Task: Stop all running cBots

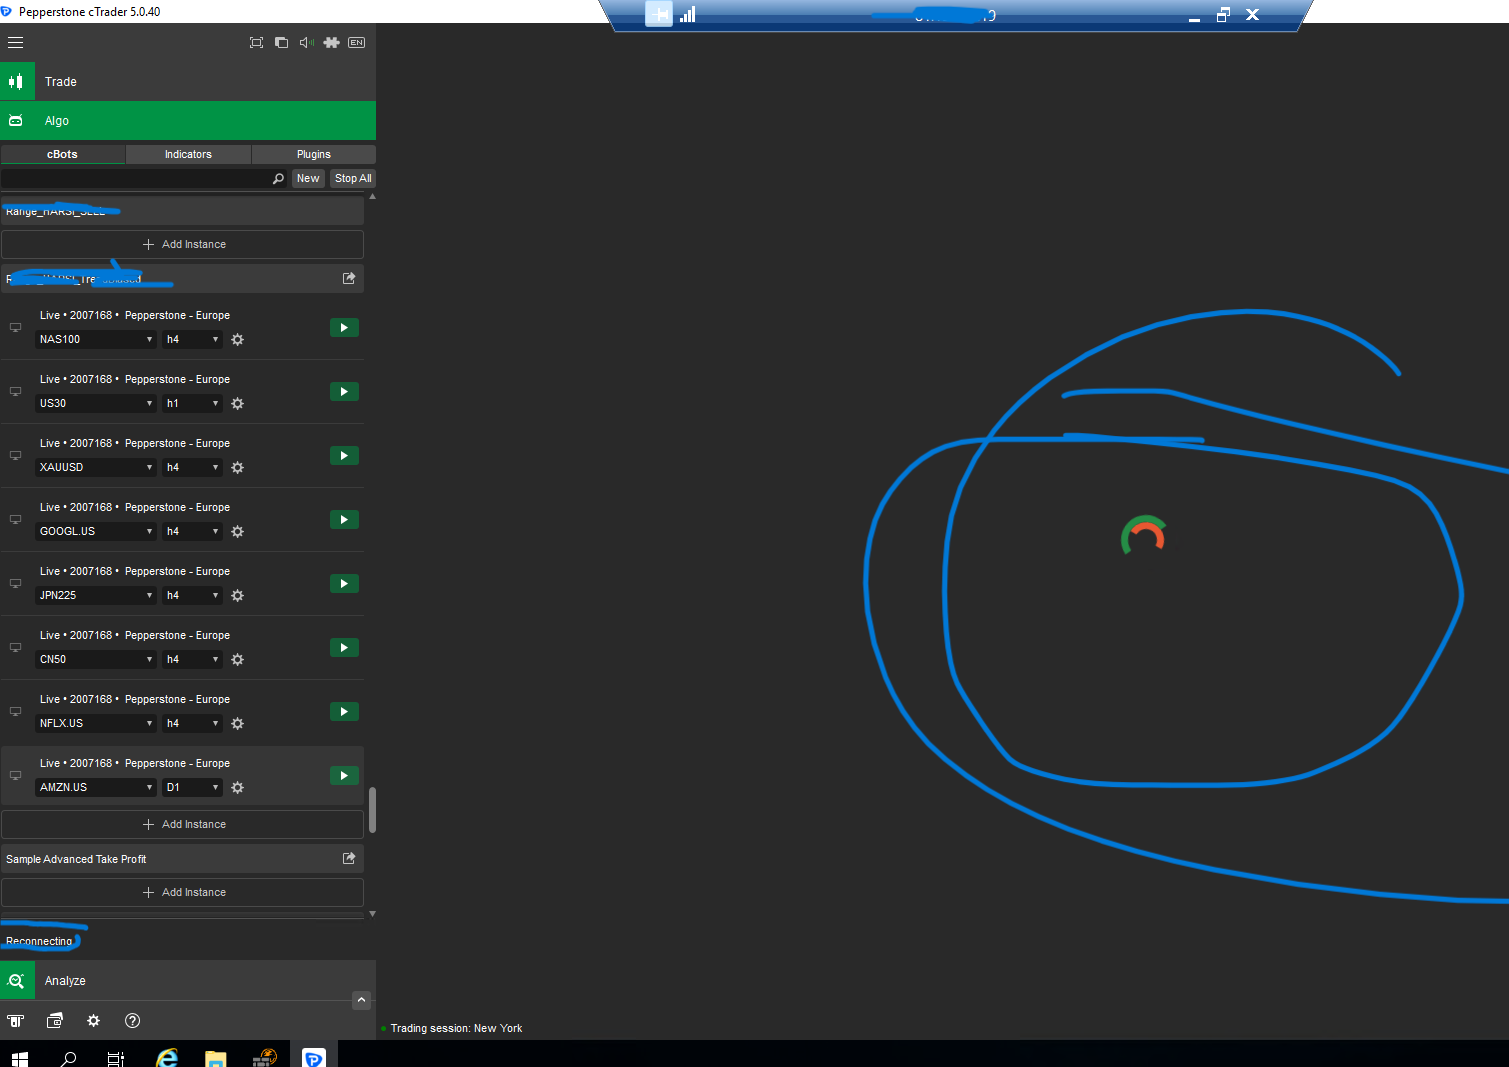Action: point(353,178)
